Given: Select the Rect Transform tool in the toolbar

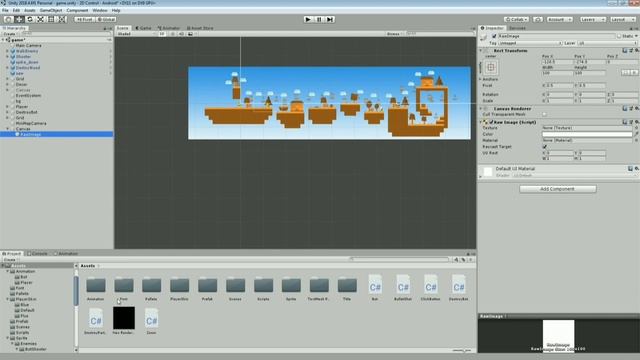Looking at the screenshot, I should coord(51,19).
